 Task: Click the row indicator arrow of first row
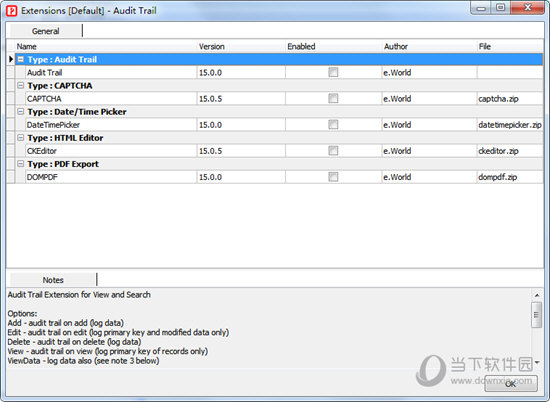pyautogui.click(x=11, y=59)
